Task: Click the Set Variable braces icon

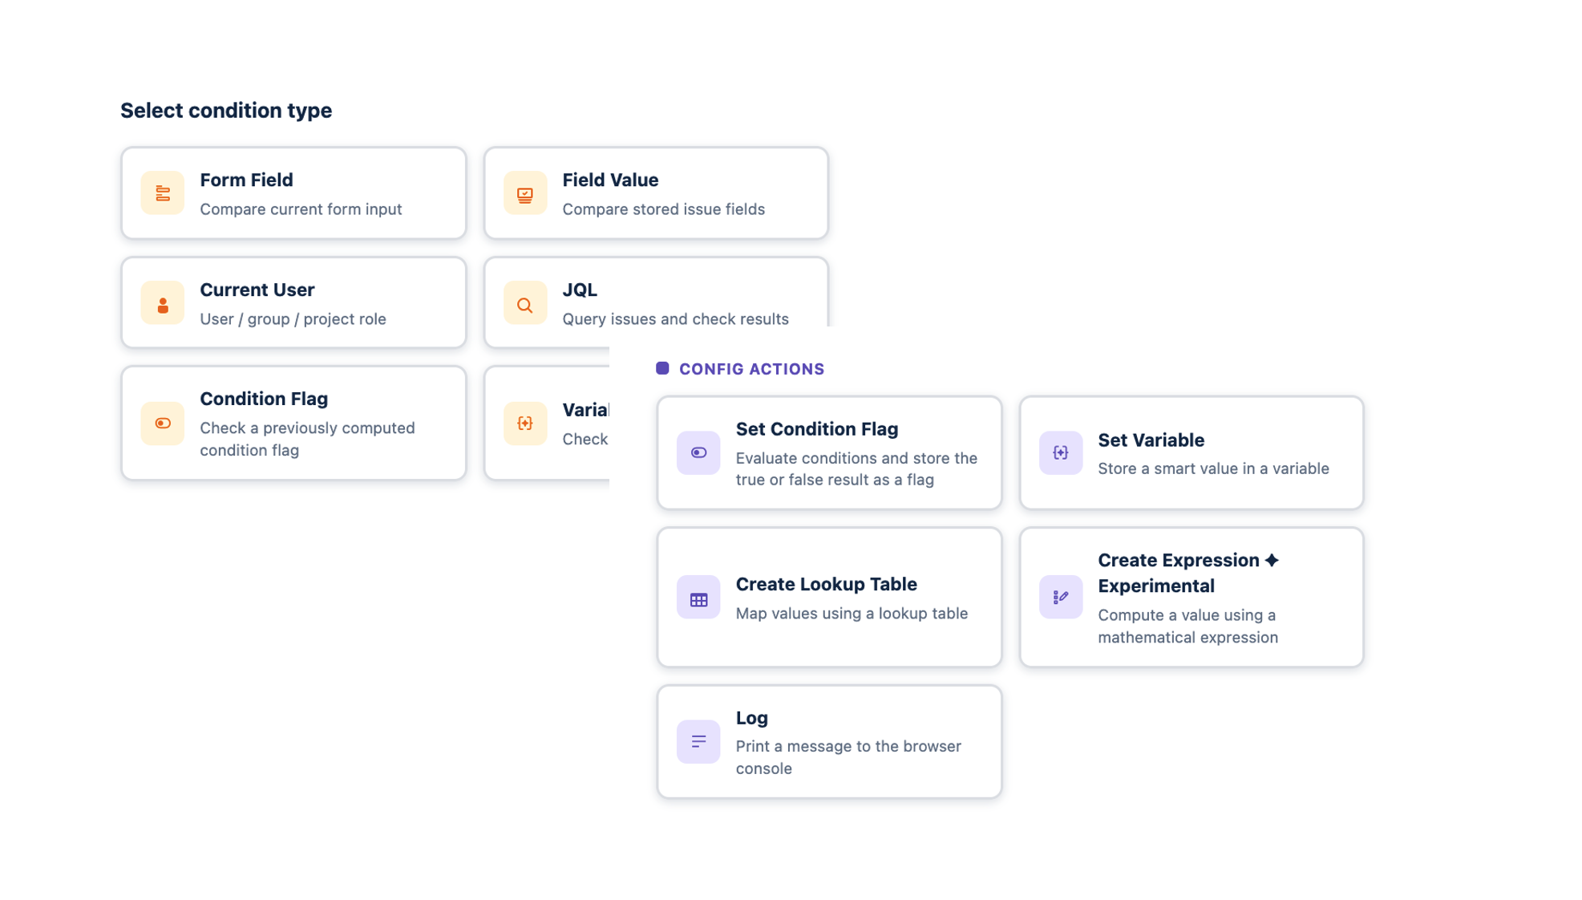Action: tap(1060, 453)
